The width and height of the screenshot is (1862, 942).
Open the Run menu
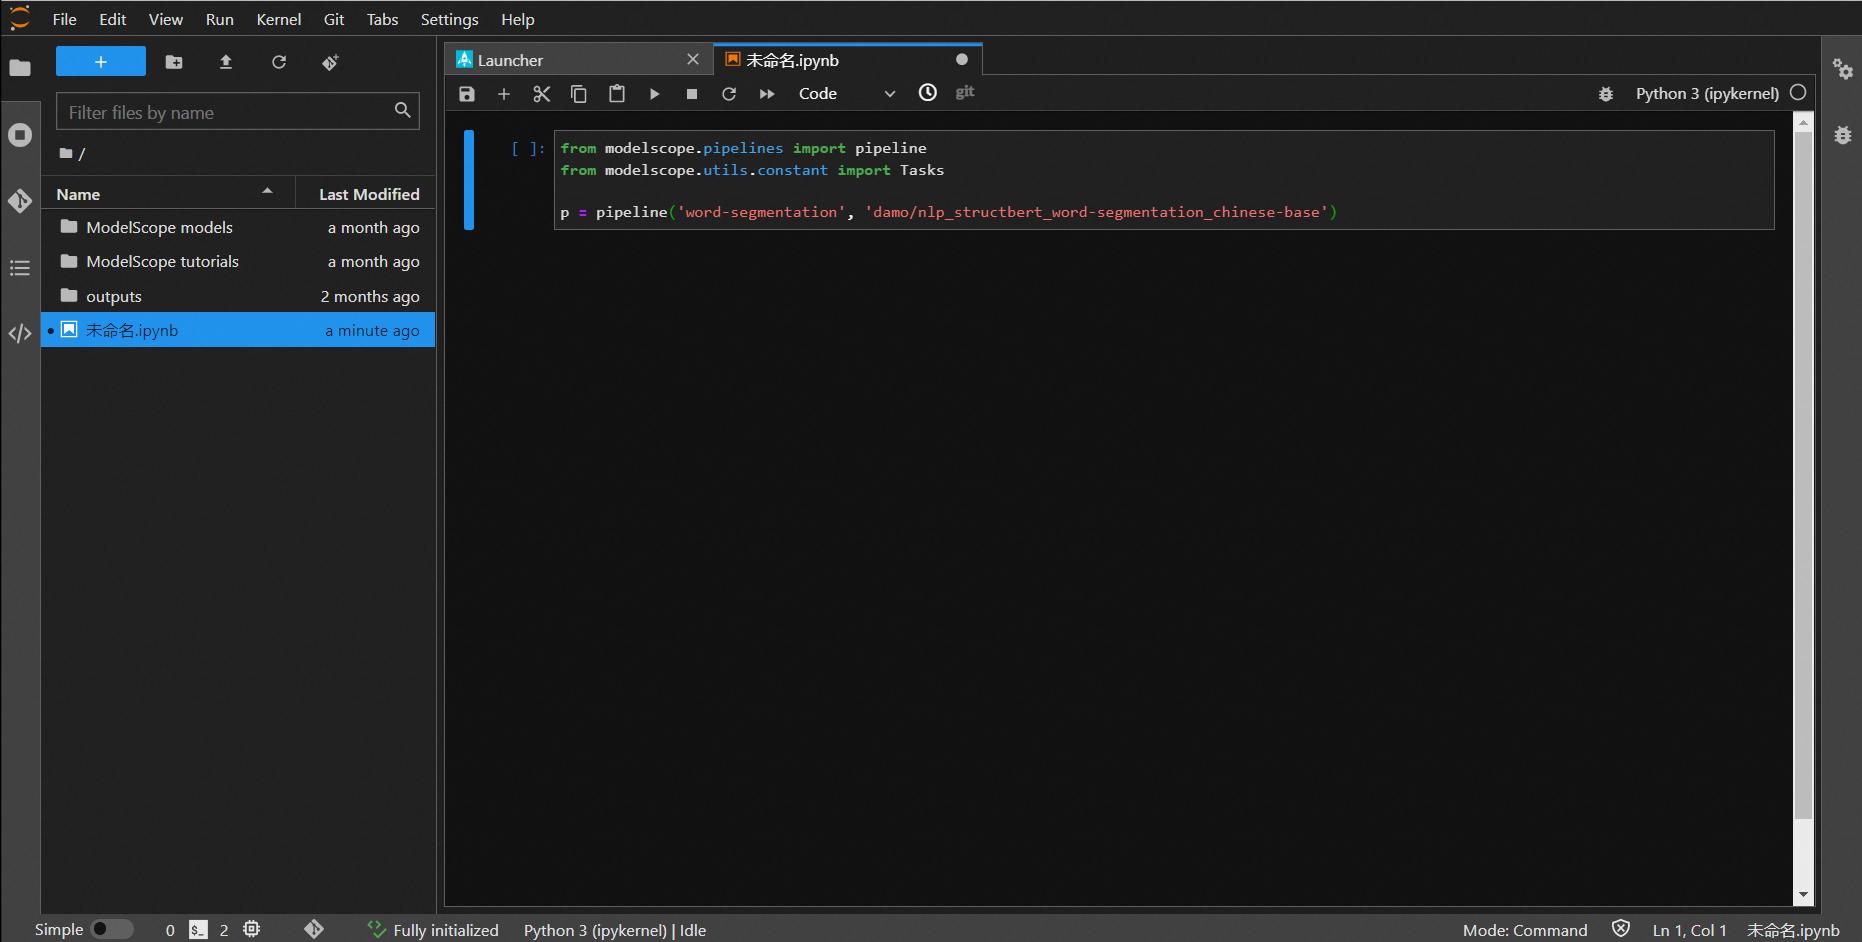(x=220, y=19)
